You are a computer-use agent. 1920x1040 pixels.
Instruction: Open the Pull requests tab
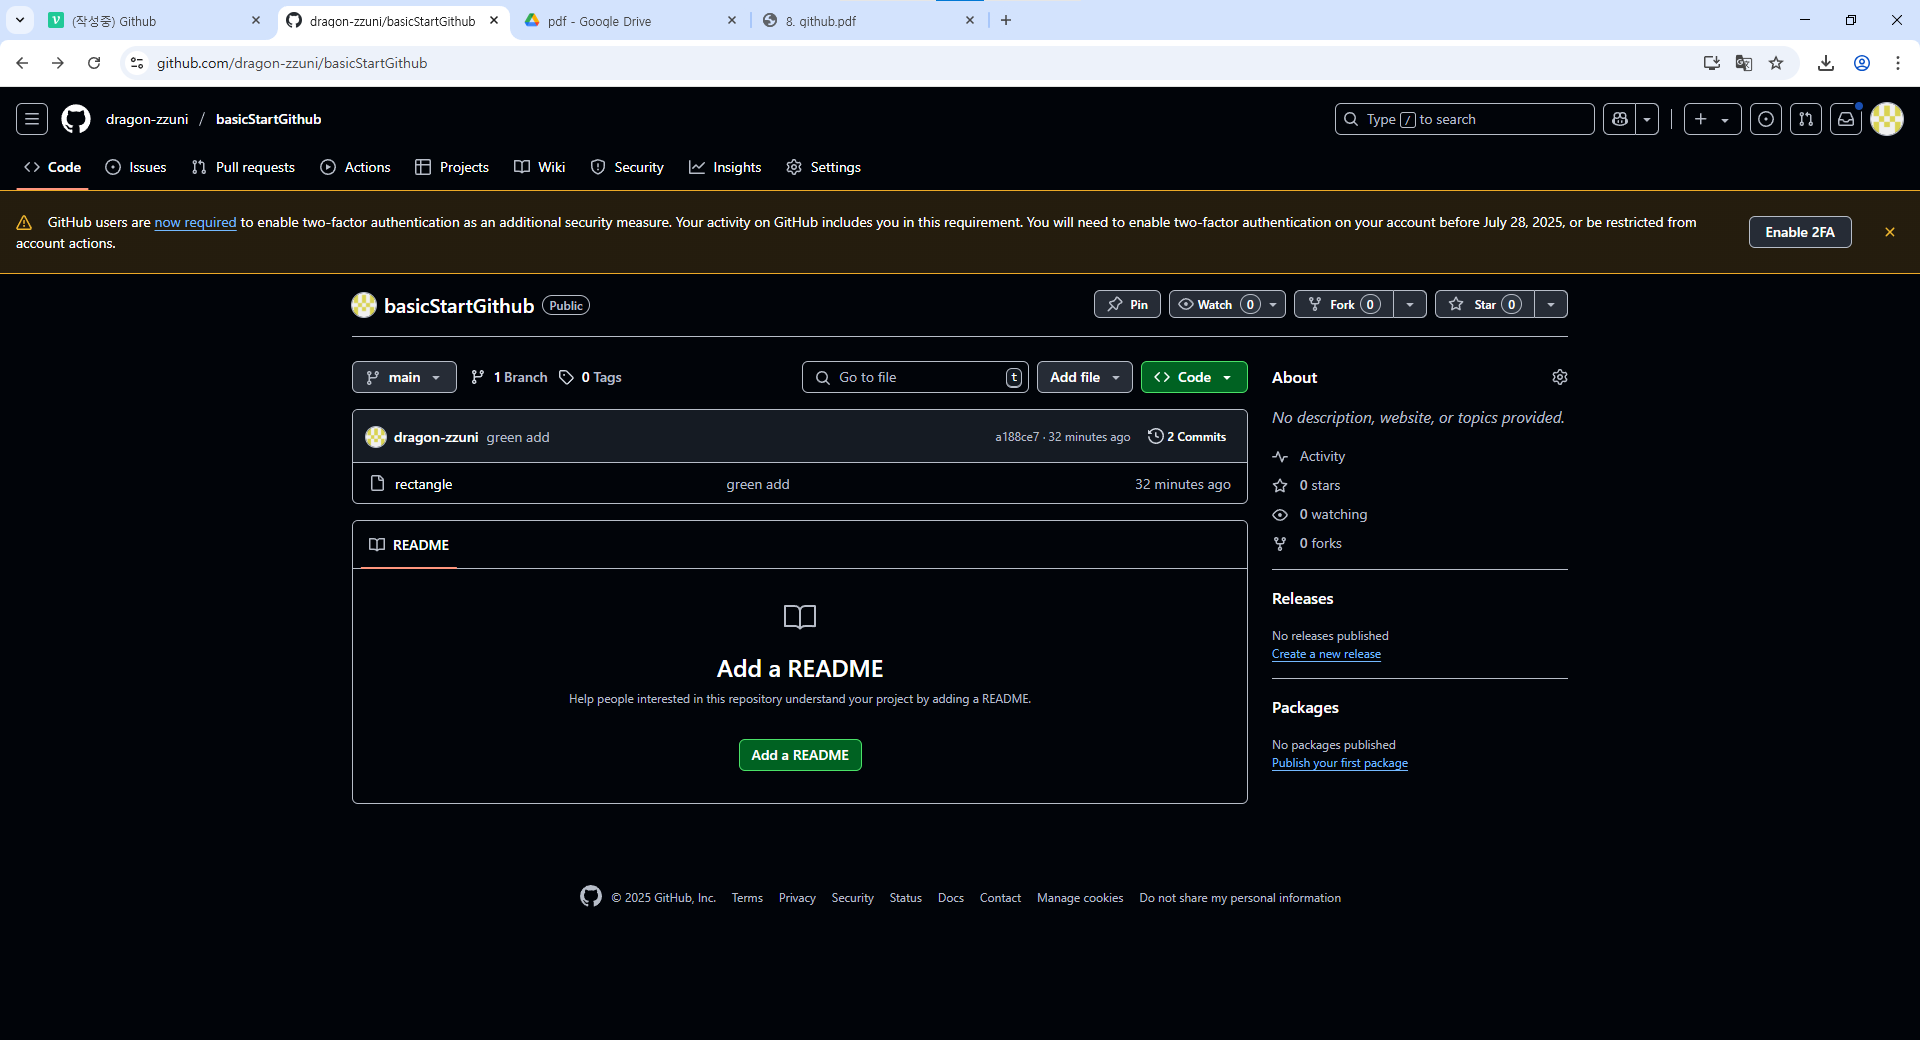243,167
